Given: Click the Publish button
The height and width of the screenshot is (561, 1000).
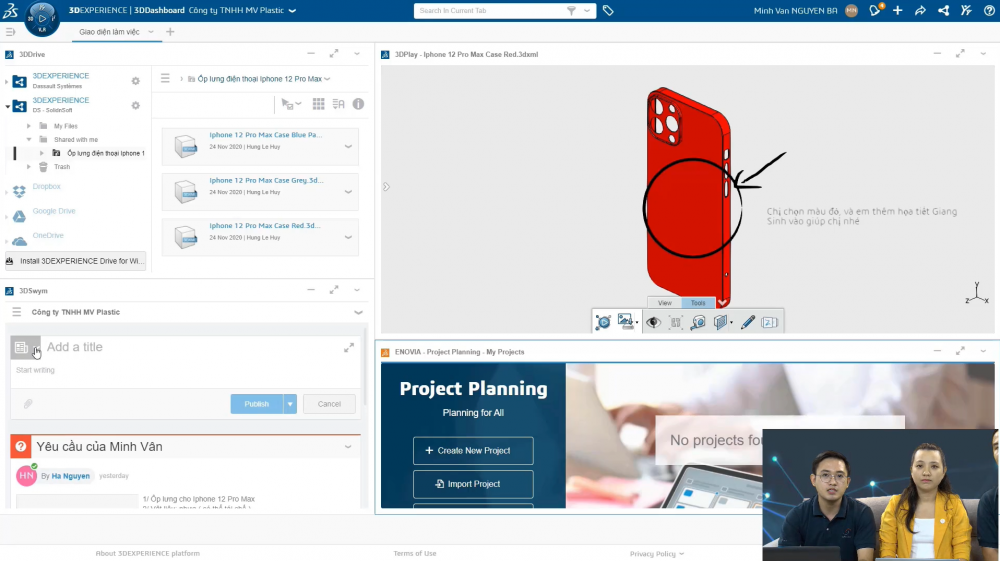Looking at the screenshot, I should point(256,404).
